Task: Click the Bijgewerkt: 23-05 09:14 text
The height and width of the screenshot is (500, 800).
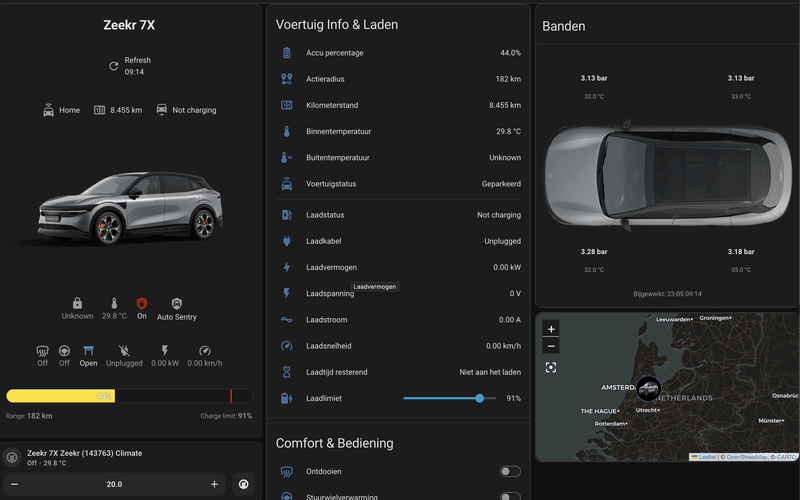Action: coord(667,294)
